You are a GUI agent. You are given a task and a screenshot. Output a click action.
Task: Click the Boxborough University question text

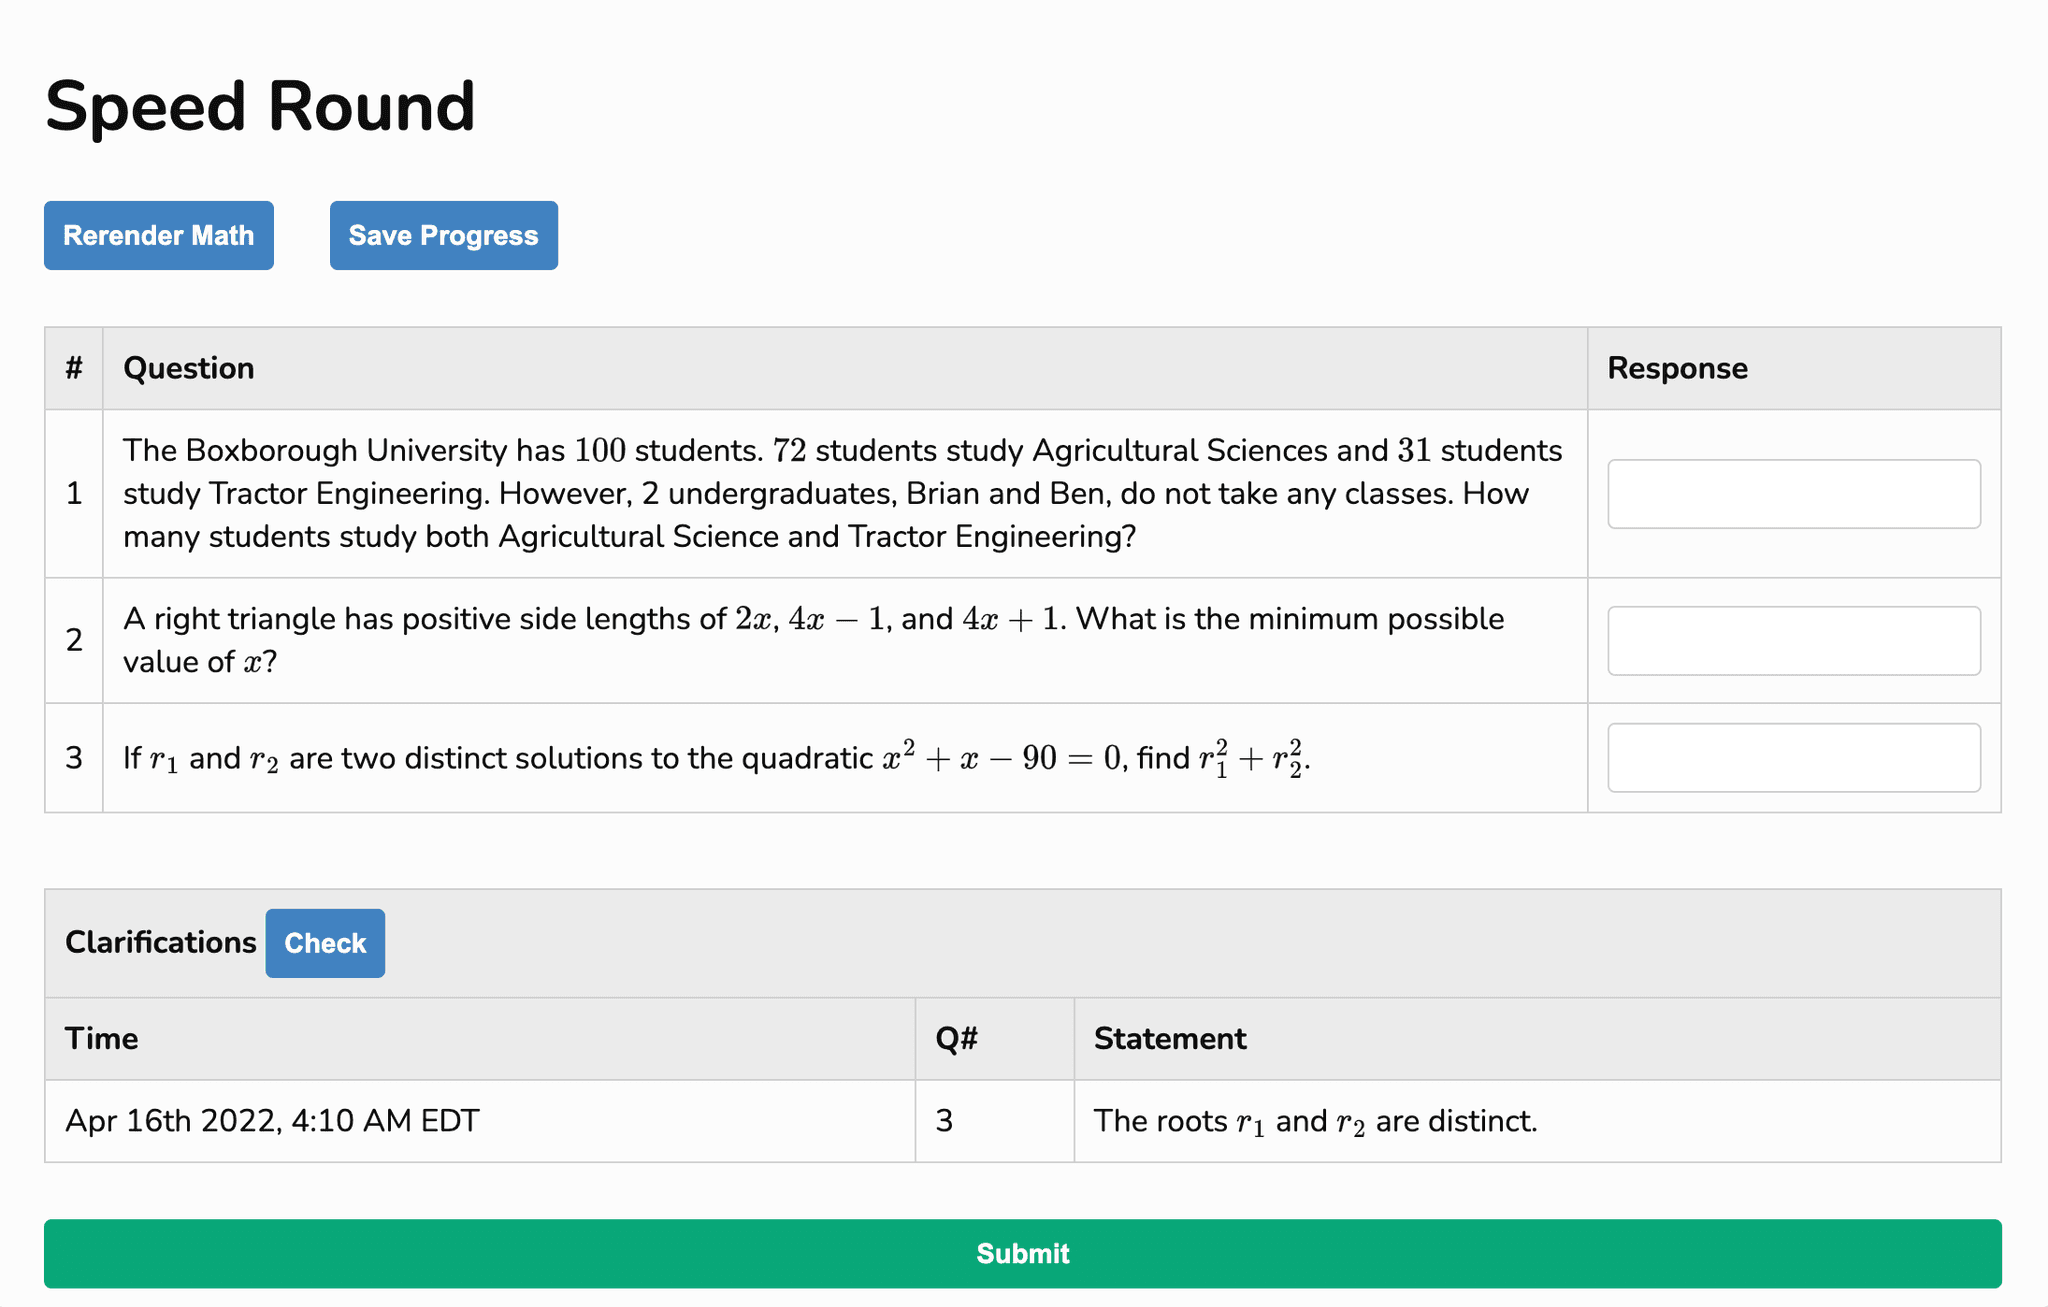click(x=842, y=493)
